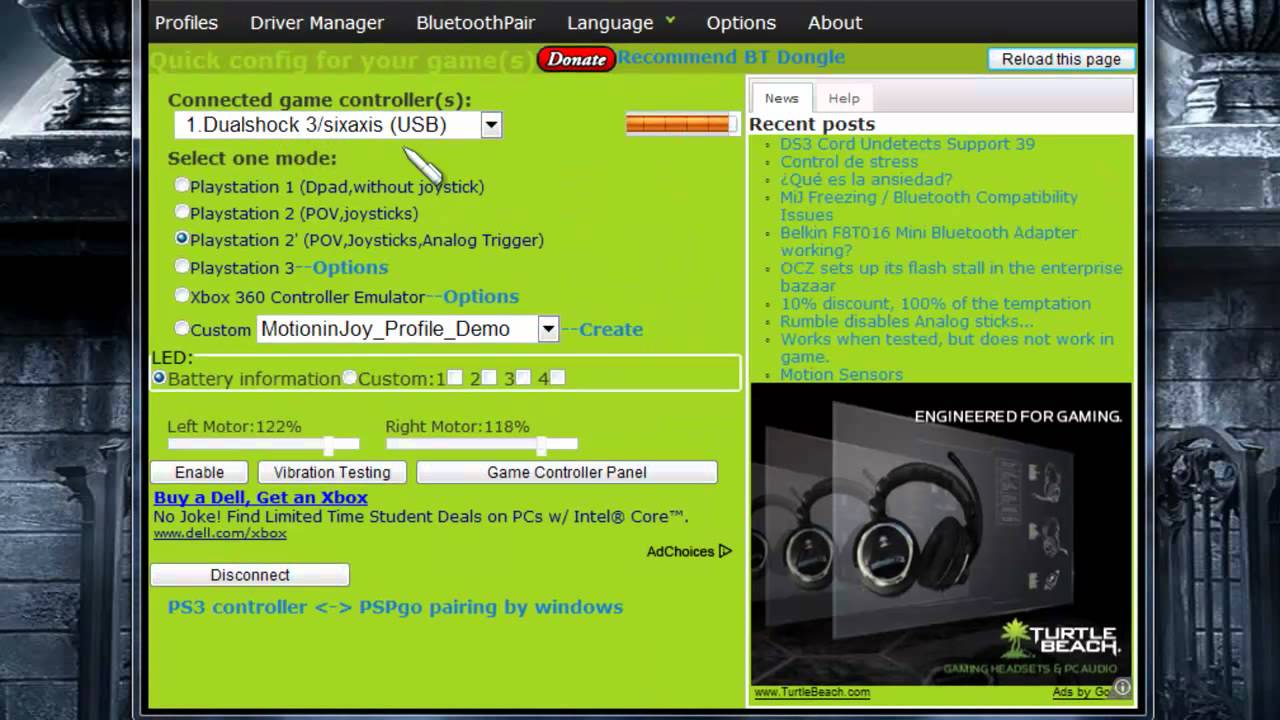This screenshot has width=1280, height=720.
Task: Click the AdChoices icon
Action: (x=725, y=551)
